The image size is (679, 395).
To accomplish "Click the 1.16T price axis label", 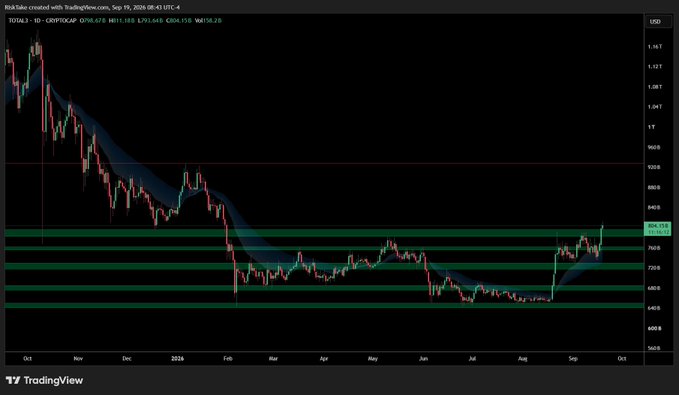I will [x=655, y=46].
